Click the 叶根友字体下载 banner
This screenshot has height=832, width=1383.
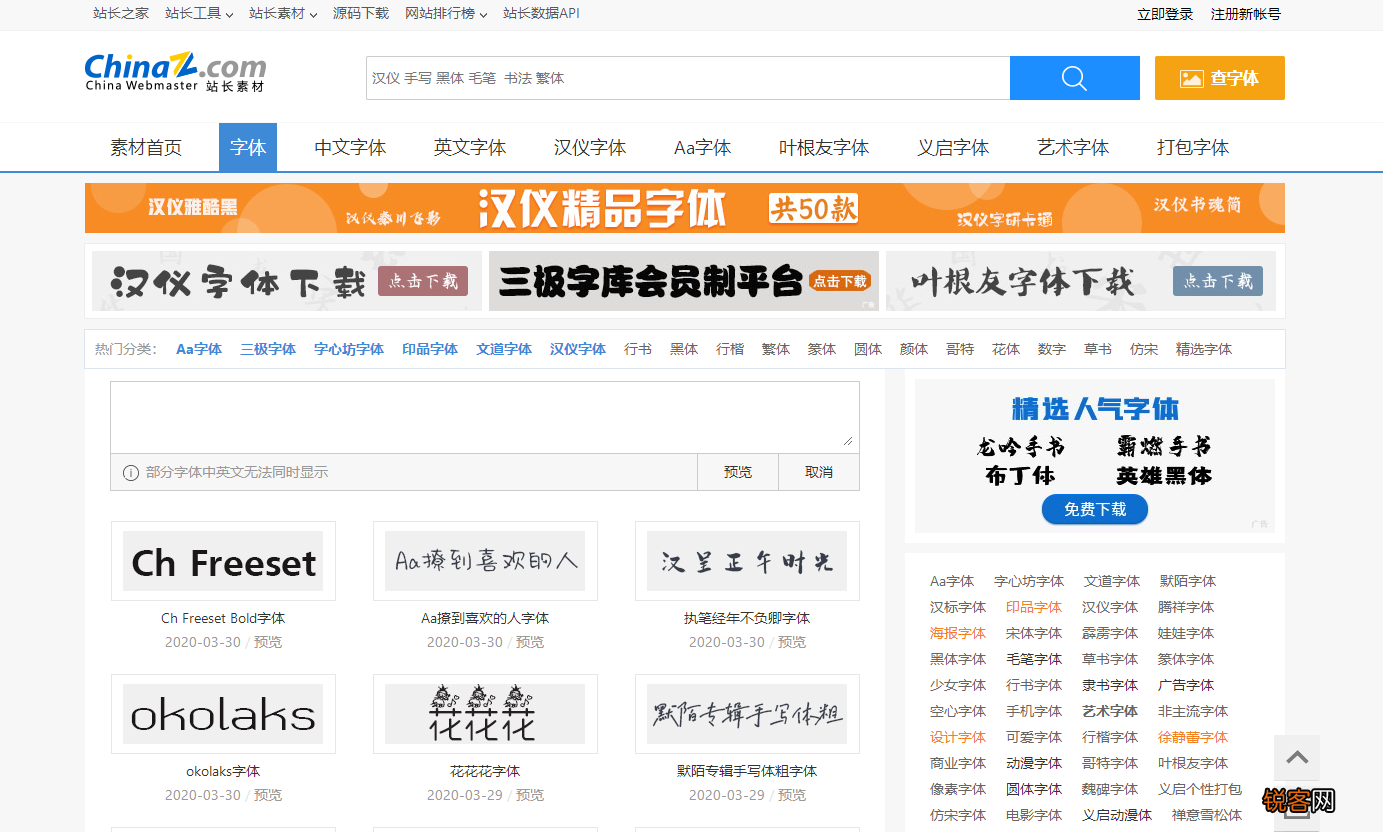[x=1081, y=281]
